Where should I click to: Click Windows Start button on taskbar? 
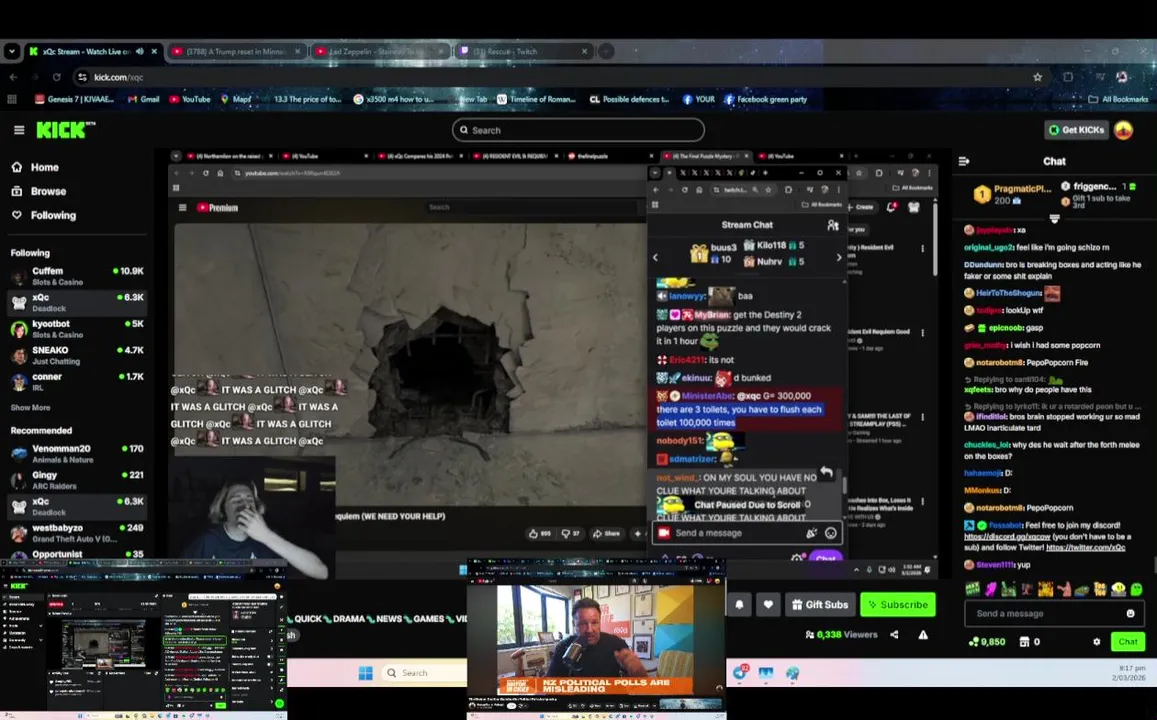point(365,673)
